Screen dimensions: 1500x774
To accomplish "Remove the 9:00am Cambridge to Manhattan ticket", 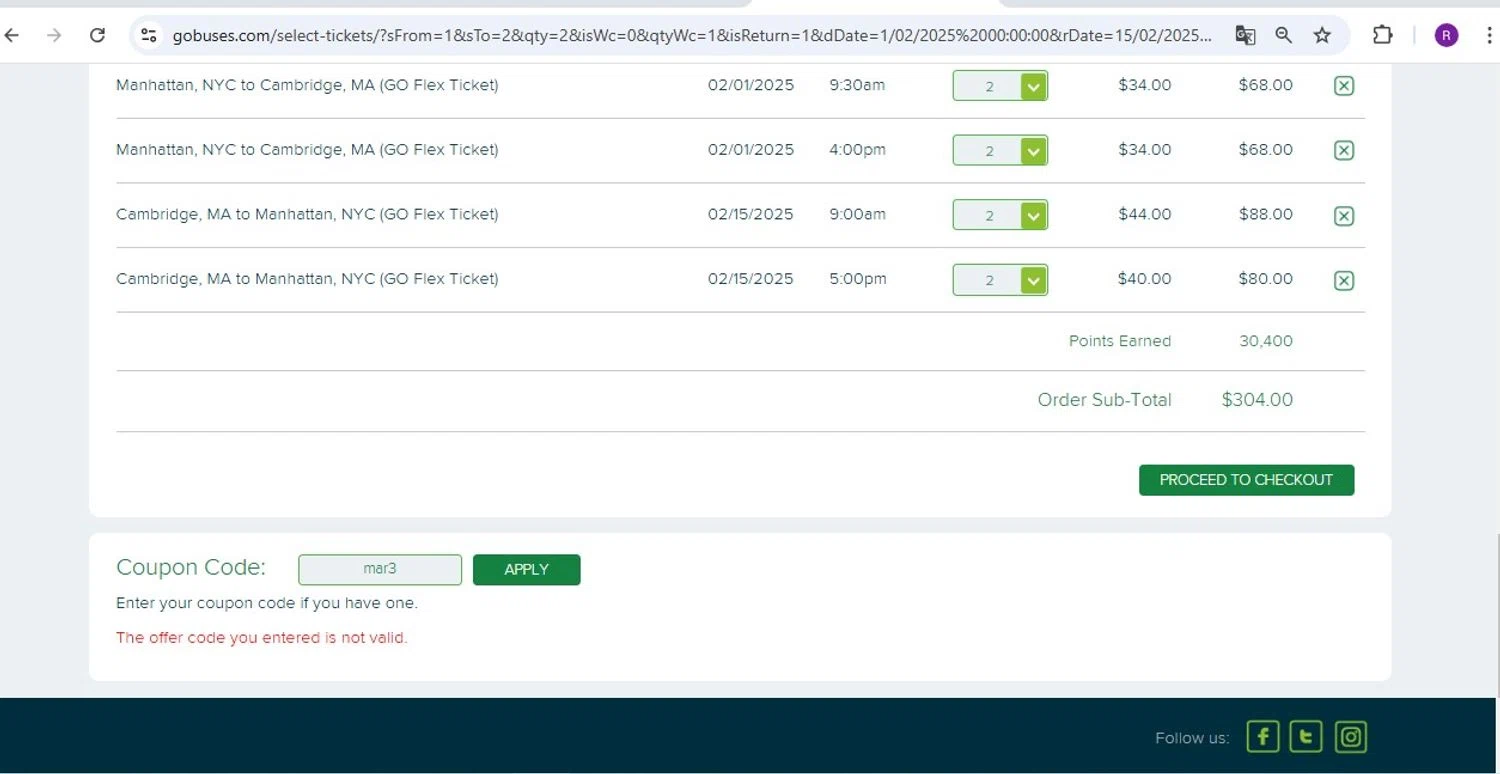I will (x=1344, y=215).
